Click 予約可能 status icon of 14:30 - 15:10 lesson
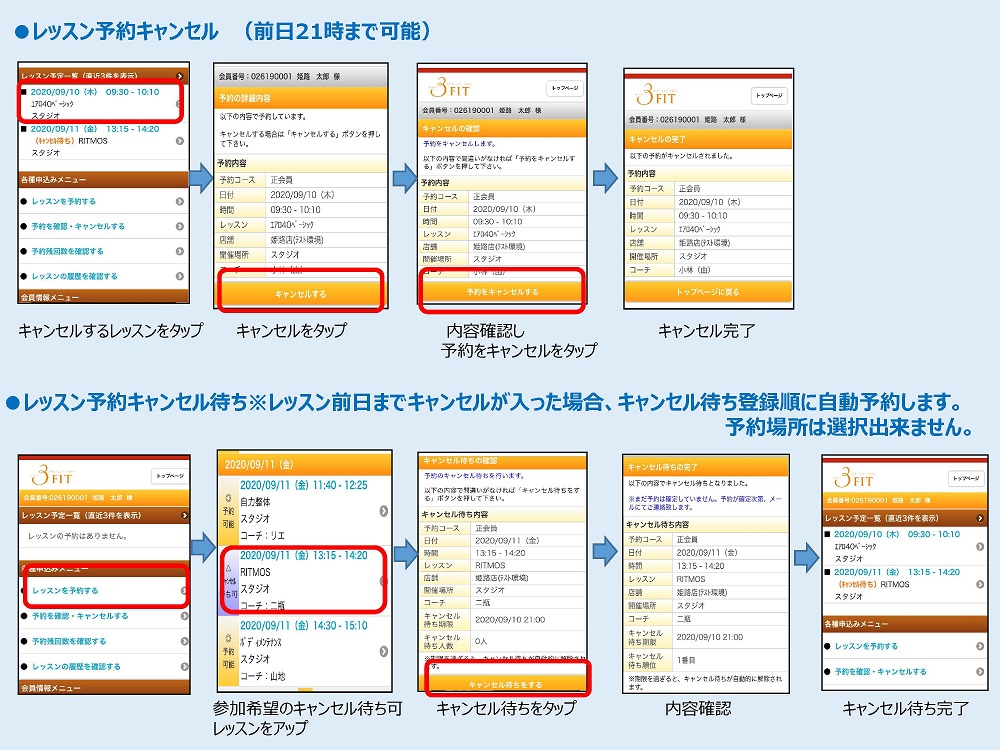Image resolution: width=1000 pixels, height=750 pixels. coord(228,651)
